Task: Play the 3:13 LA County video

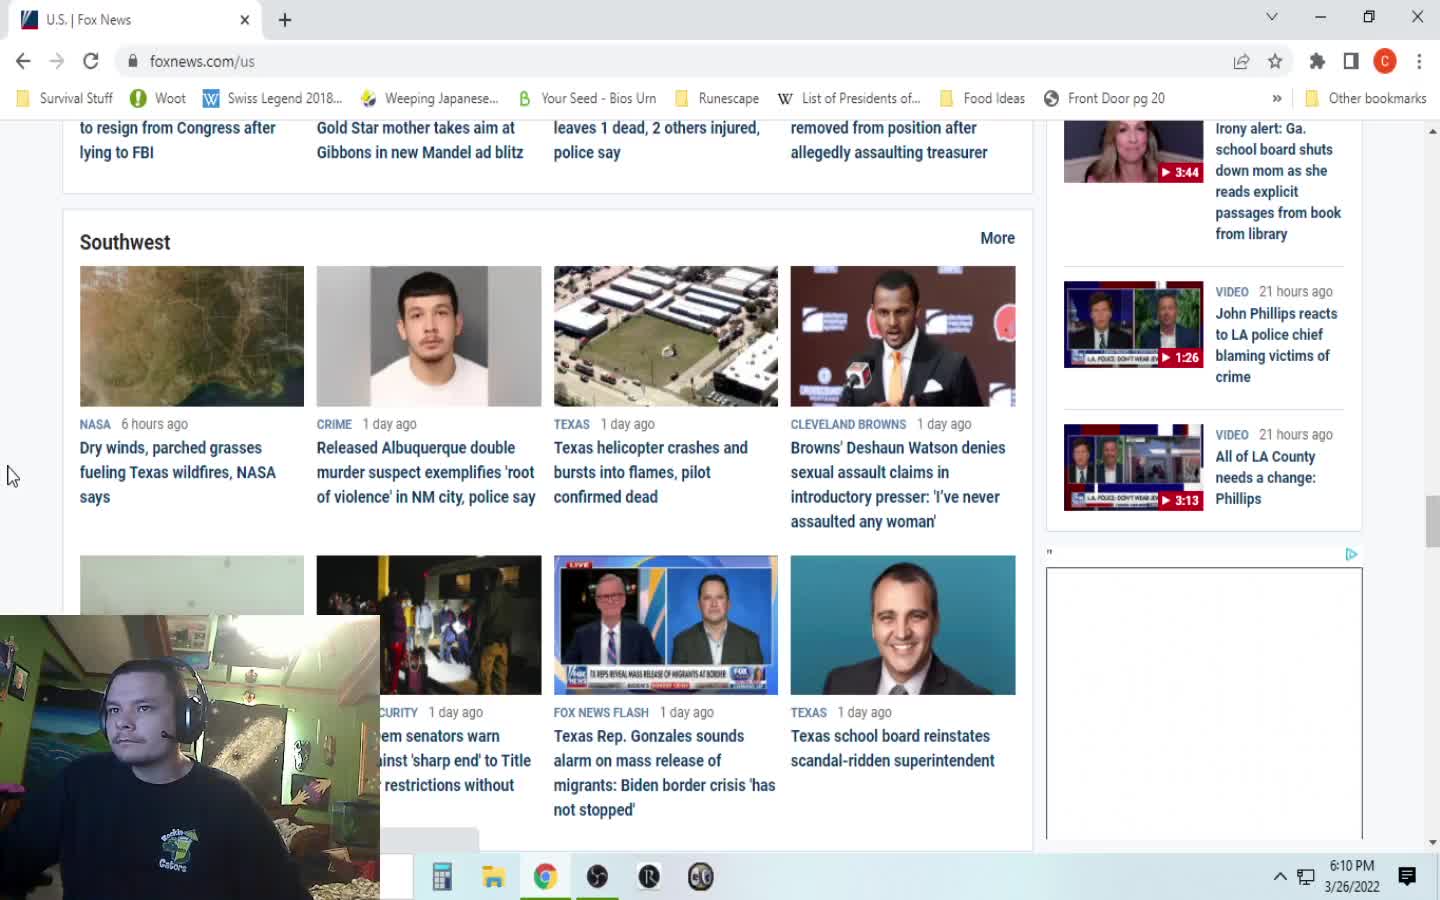Action: [1133, 467]
